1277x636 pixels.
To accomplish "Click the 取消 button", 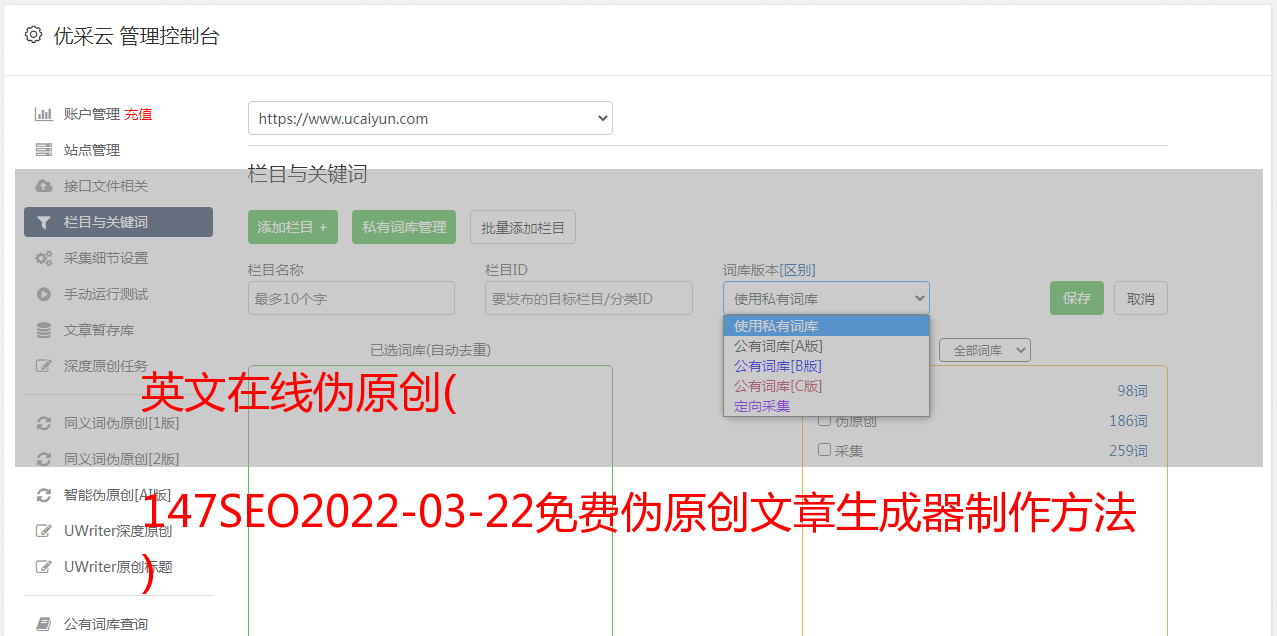I will (1141, 298).
